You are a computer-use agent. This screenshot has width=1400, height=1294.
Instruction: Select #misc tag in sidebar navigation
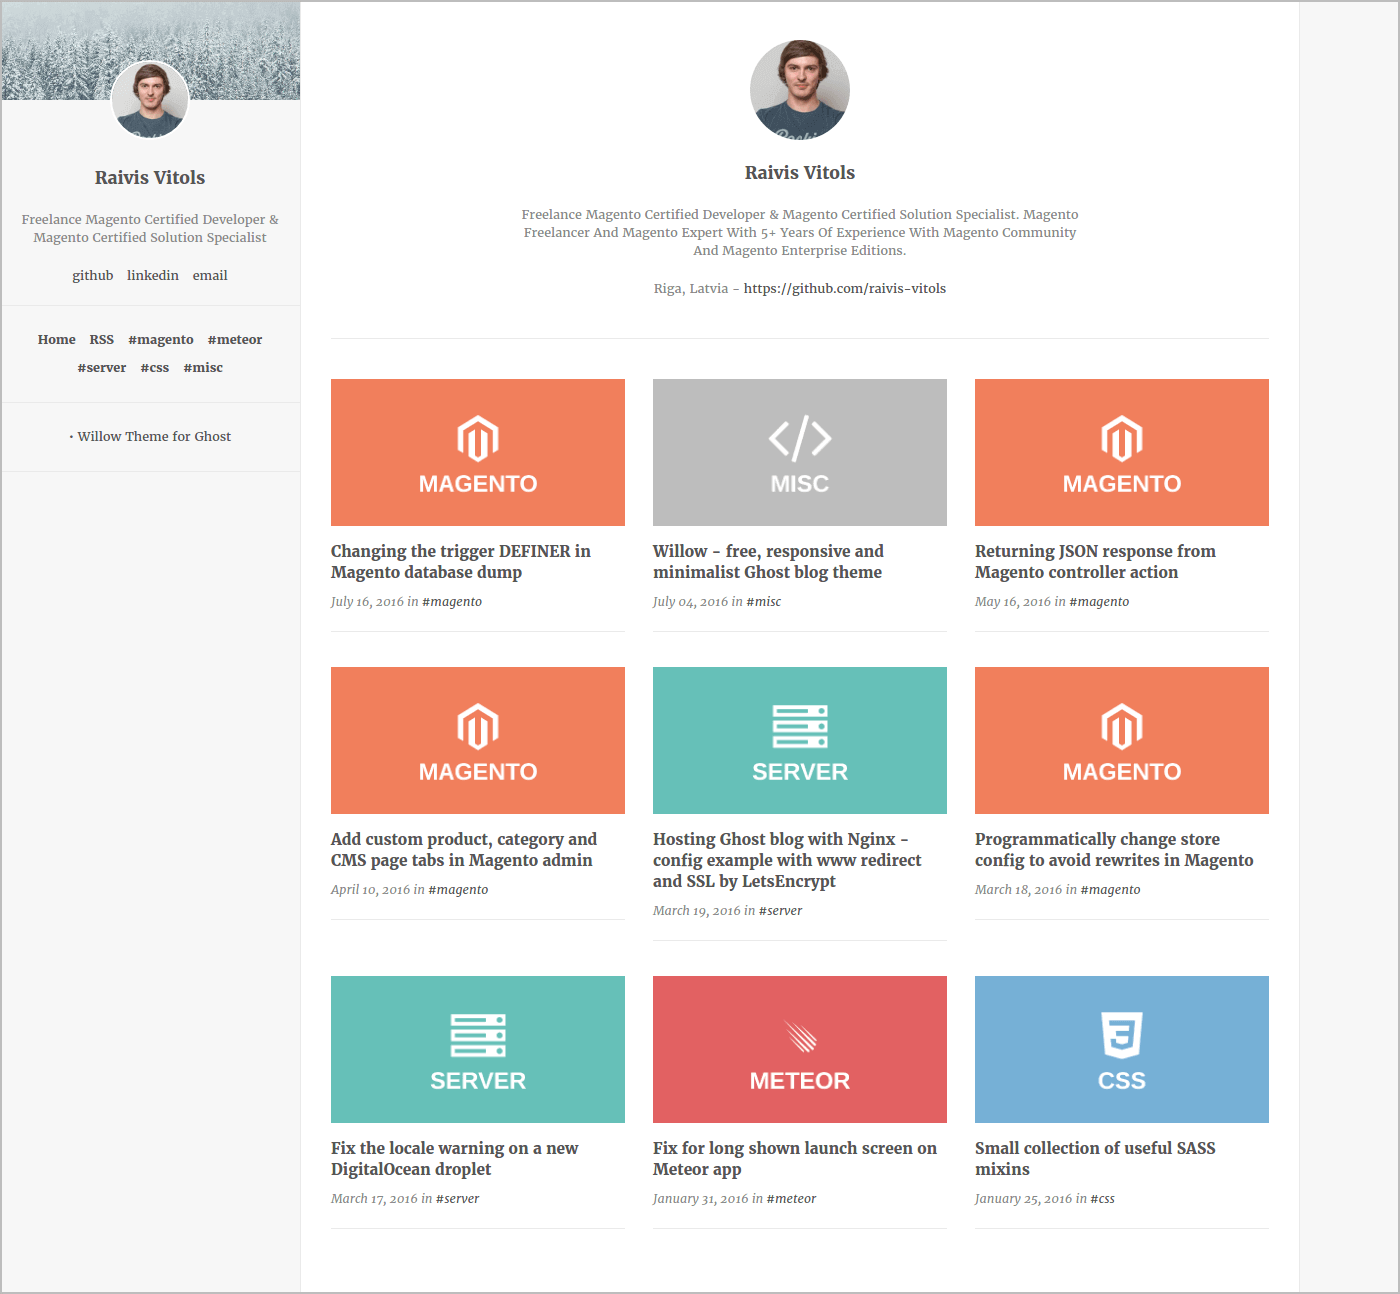[203, 367]
